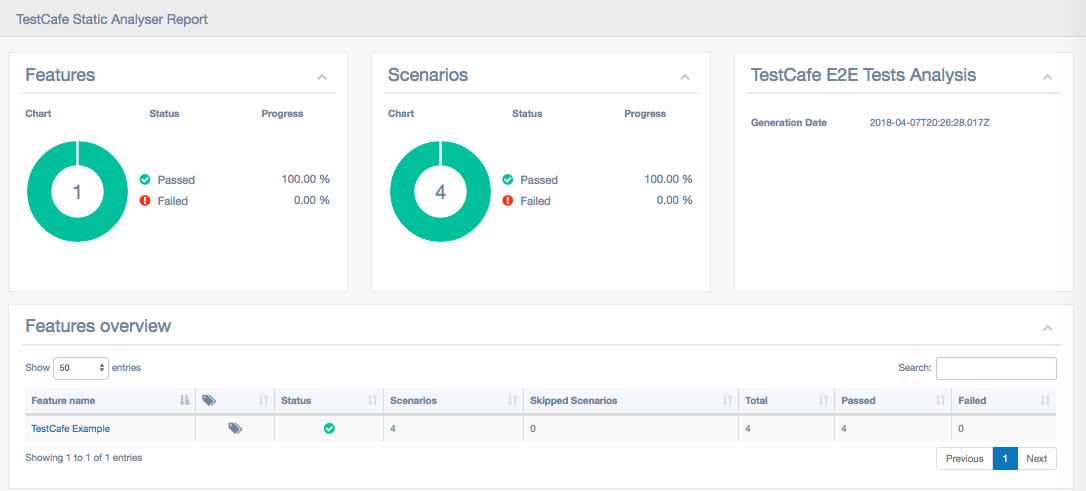Click the Scenarios 100.00 % passed value
Viewport: 1086px width, 491px height.
tap(668, 179)
